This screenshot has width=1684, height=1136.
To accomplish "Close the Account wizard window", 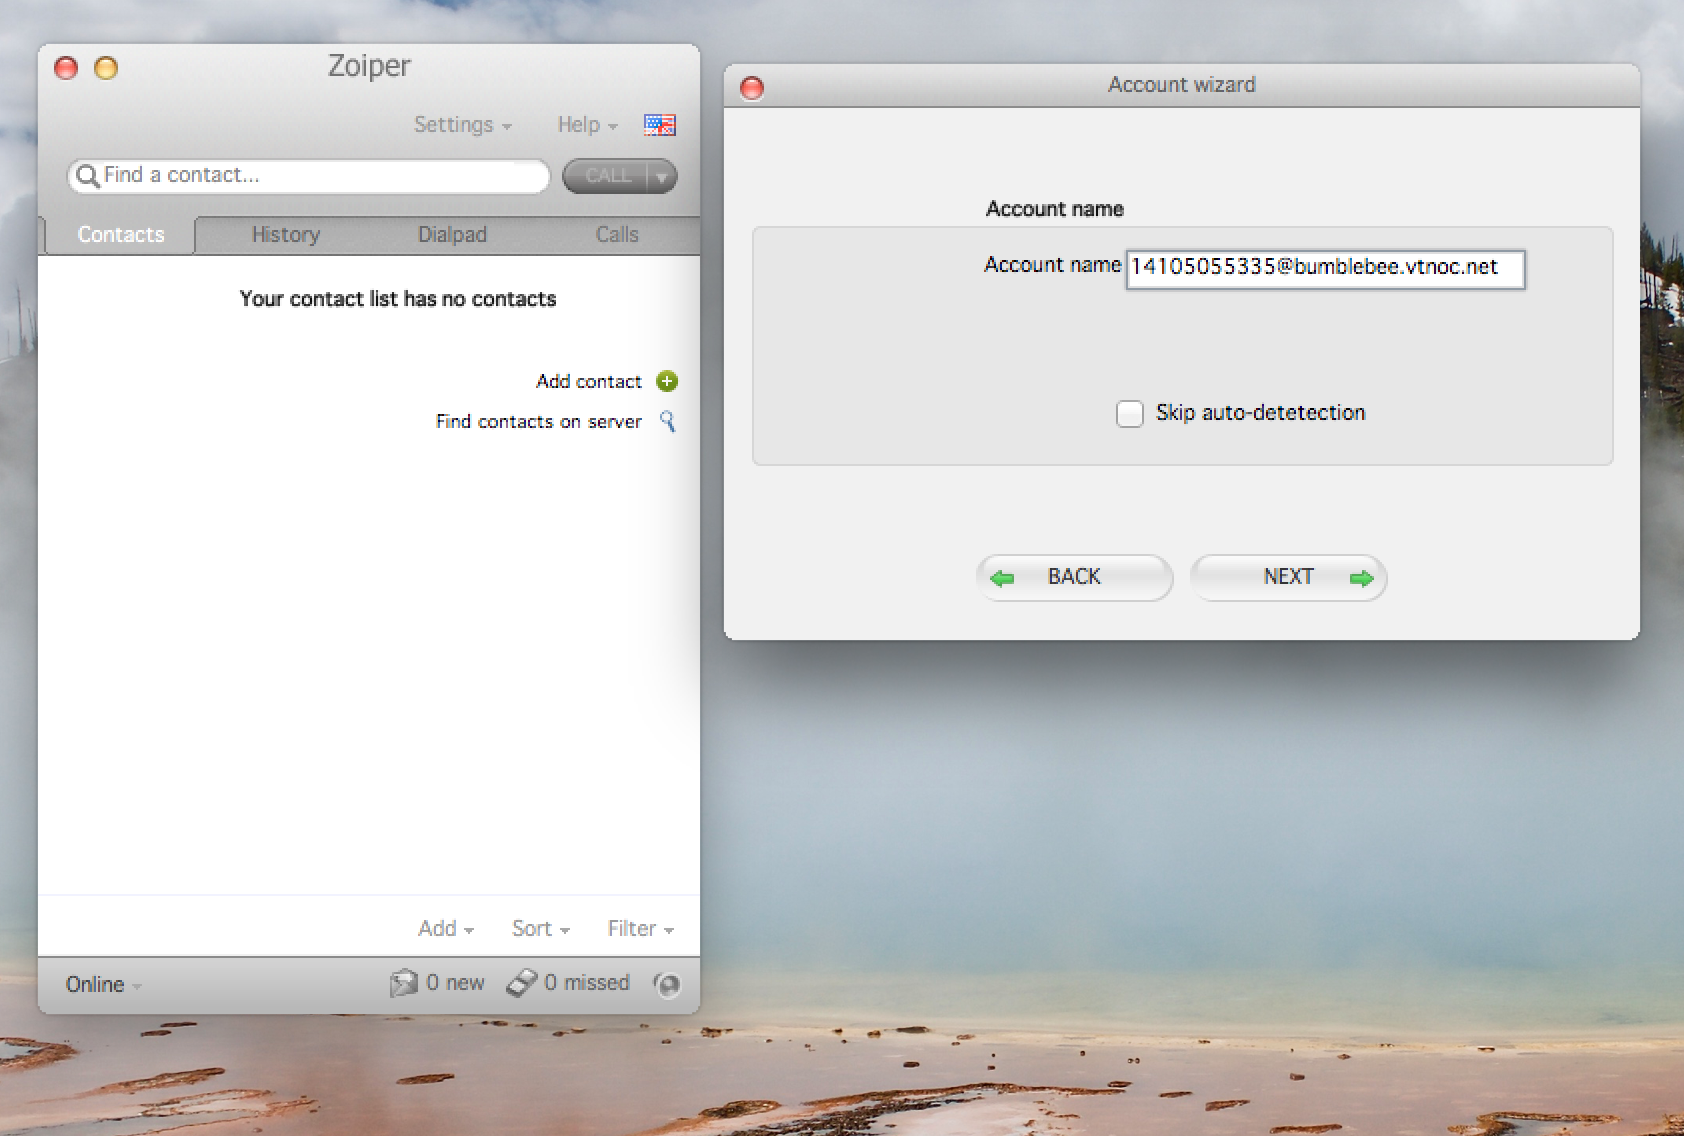I will click(x=751, y=88).
